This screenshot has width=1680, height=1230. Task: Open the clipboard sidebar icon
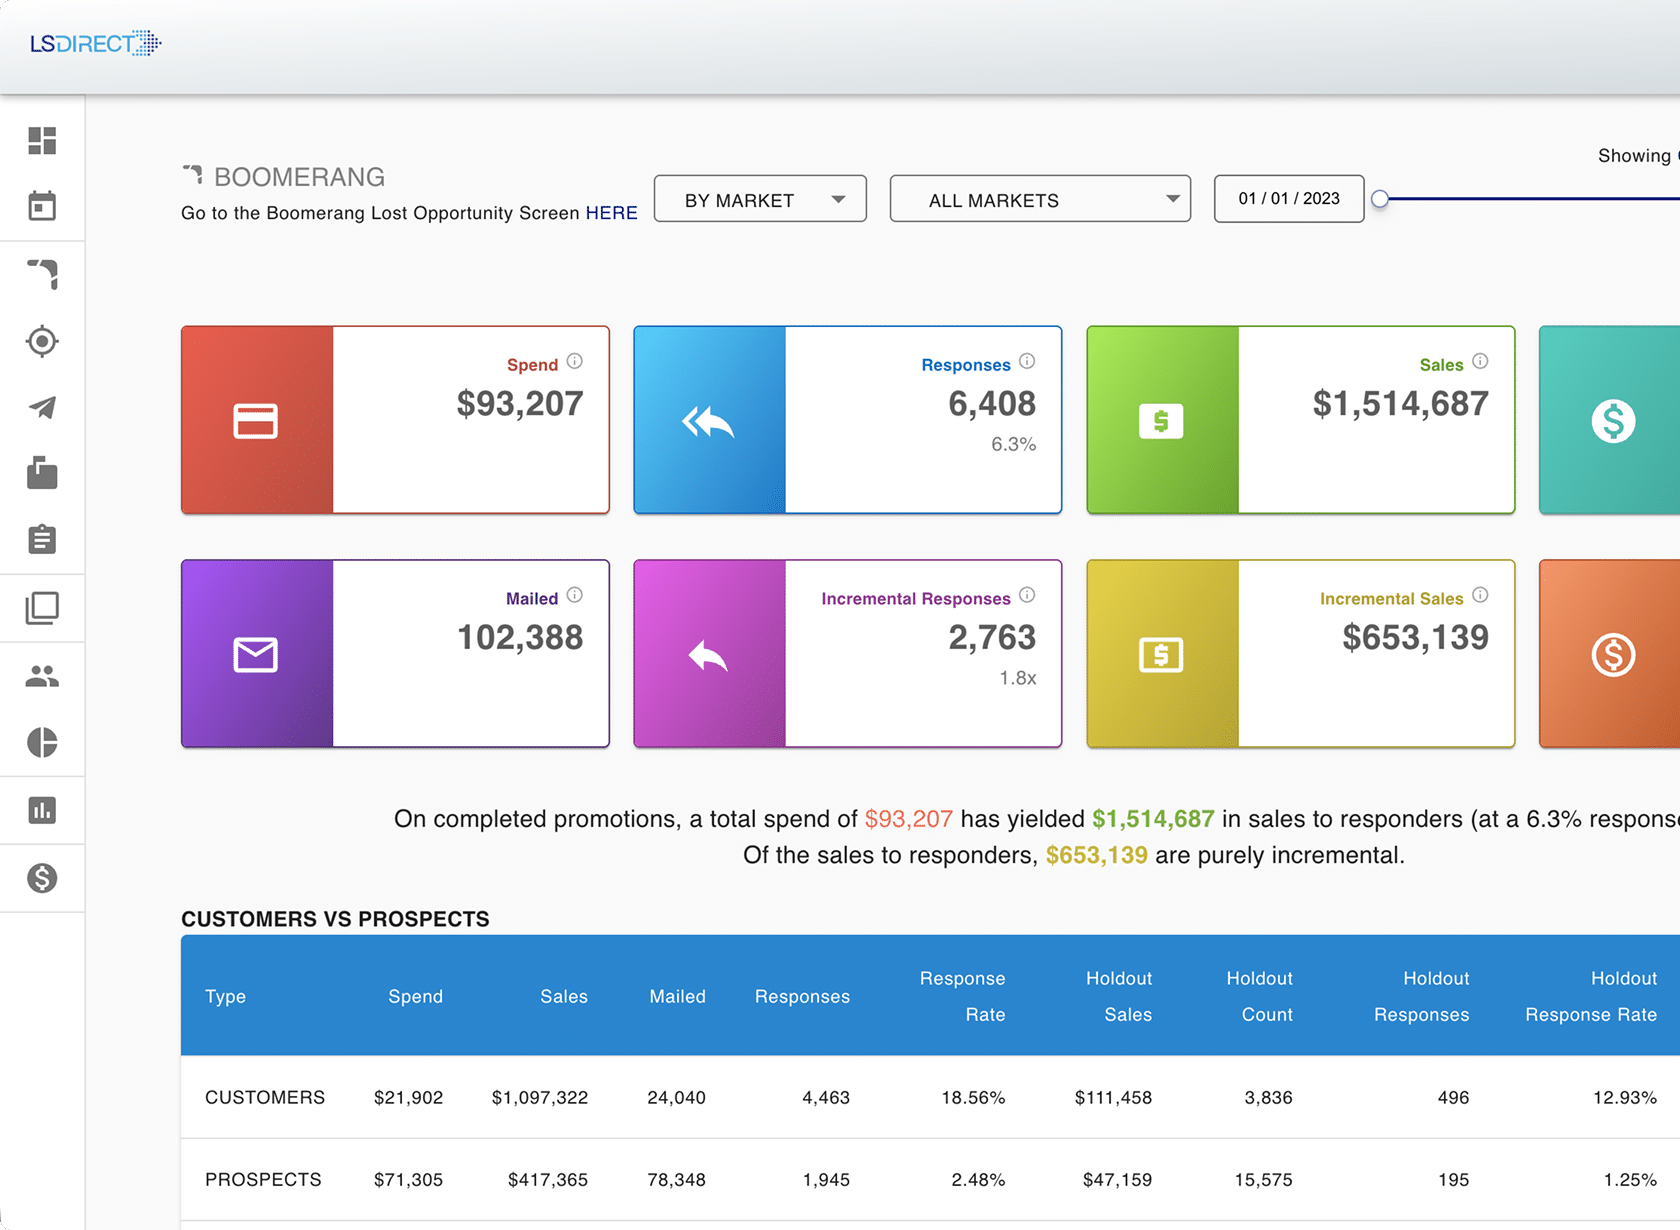coord(42,540)
